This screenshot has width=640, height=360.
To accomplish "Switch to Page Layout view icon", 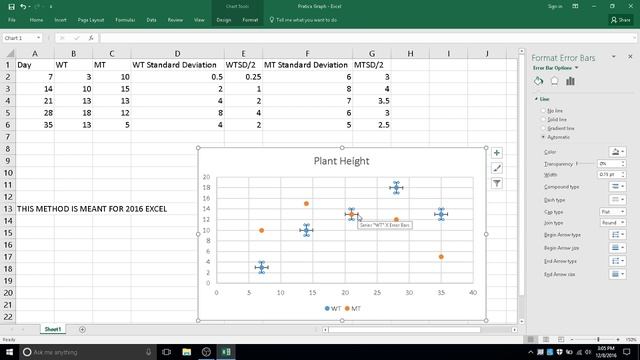I will coord(546,340).
